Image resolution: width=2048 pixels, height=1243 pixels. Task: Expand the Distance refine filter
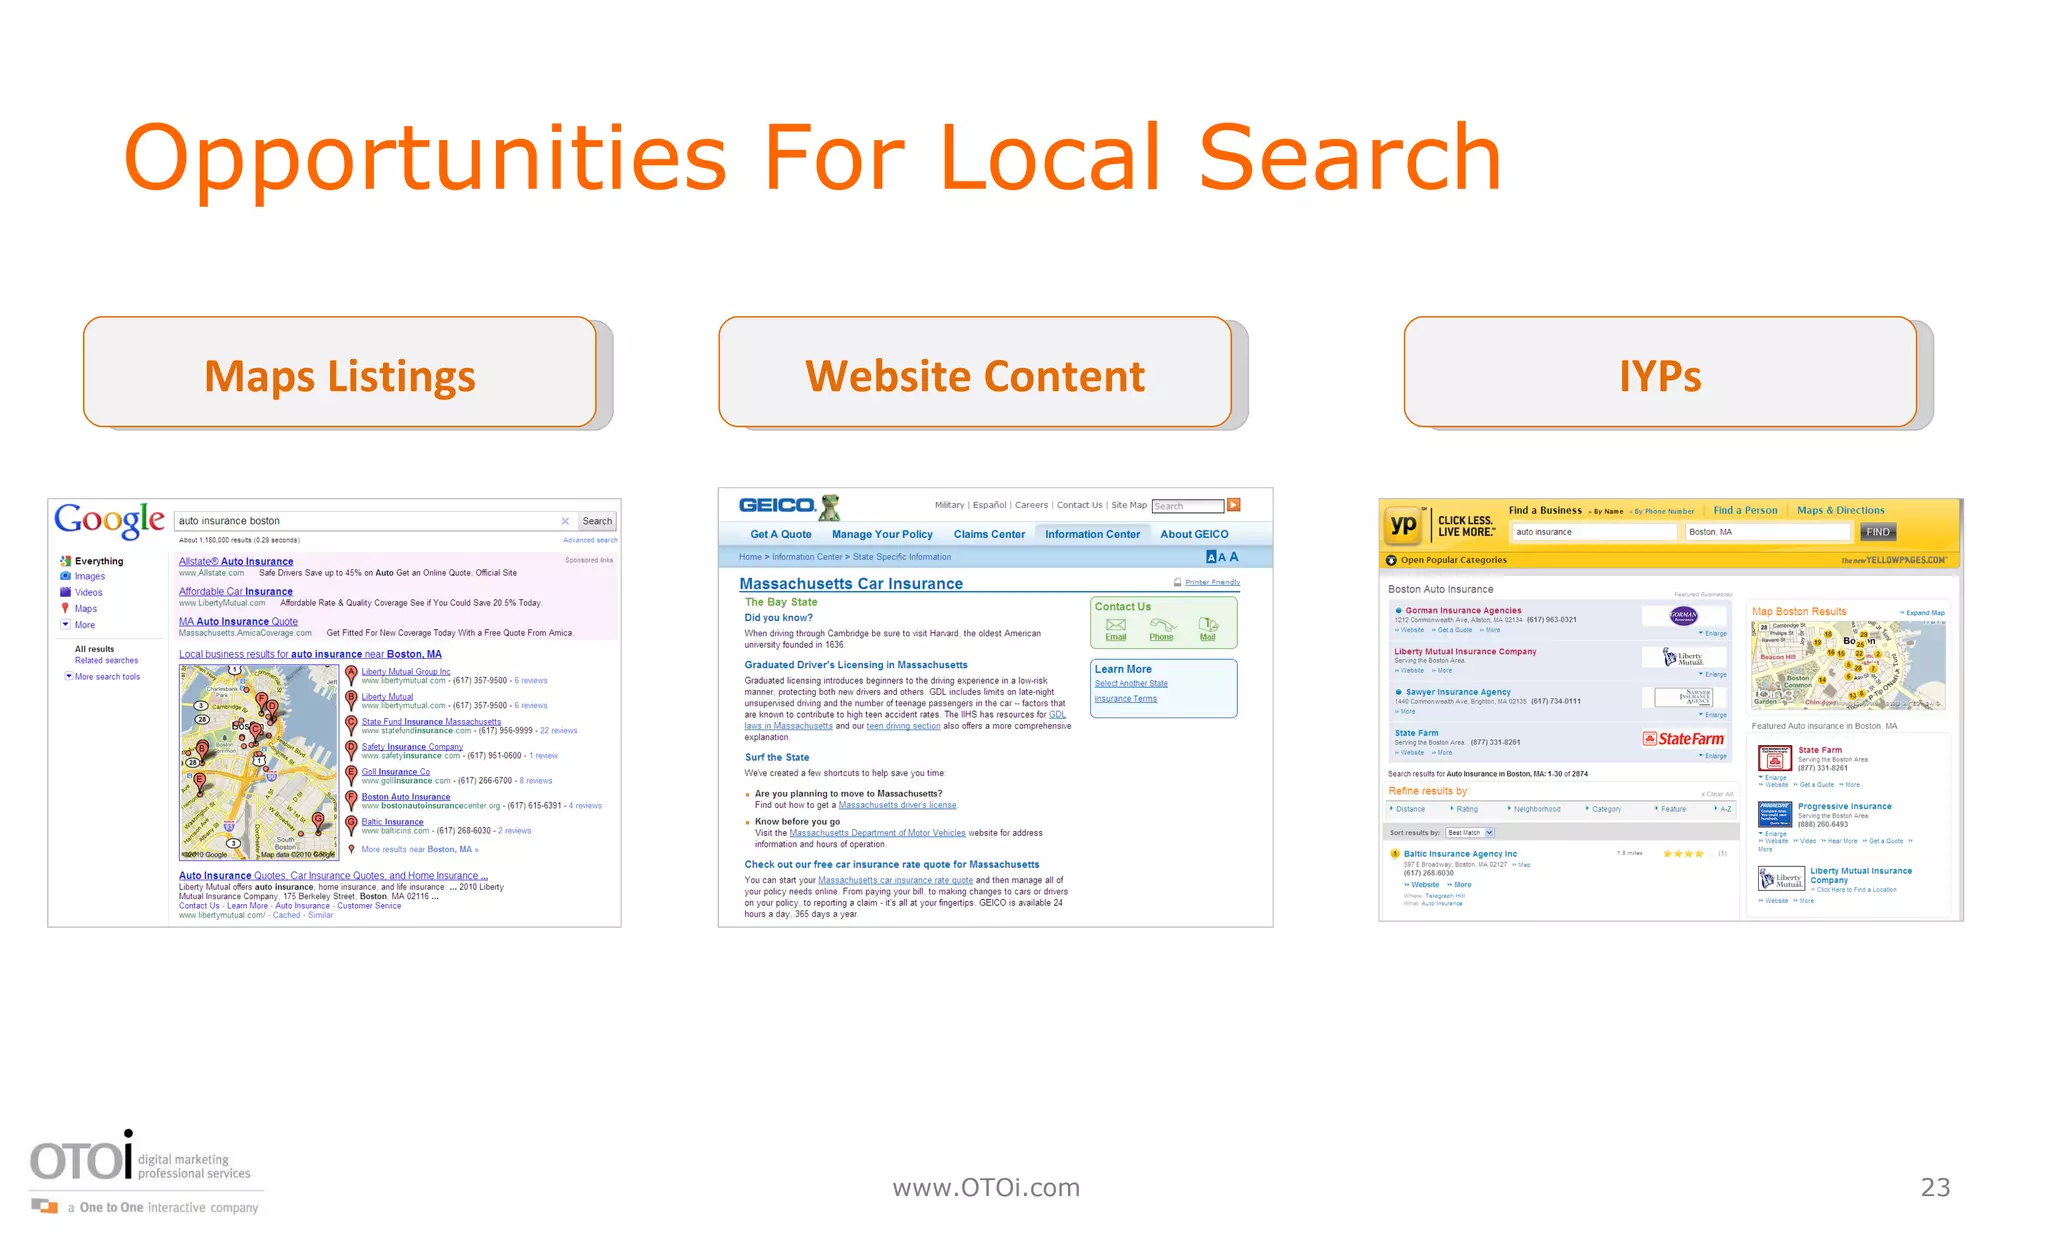pyautogui.click(x=1408, y=809)
